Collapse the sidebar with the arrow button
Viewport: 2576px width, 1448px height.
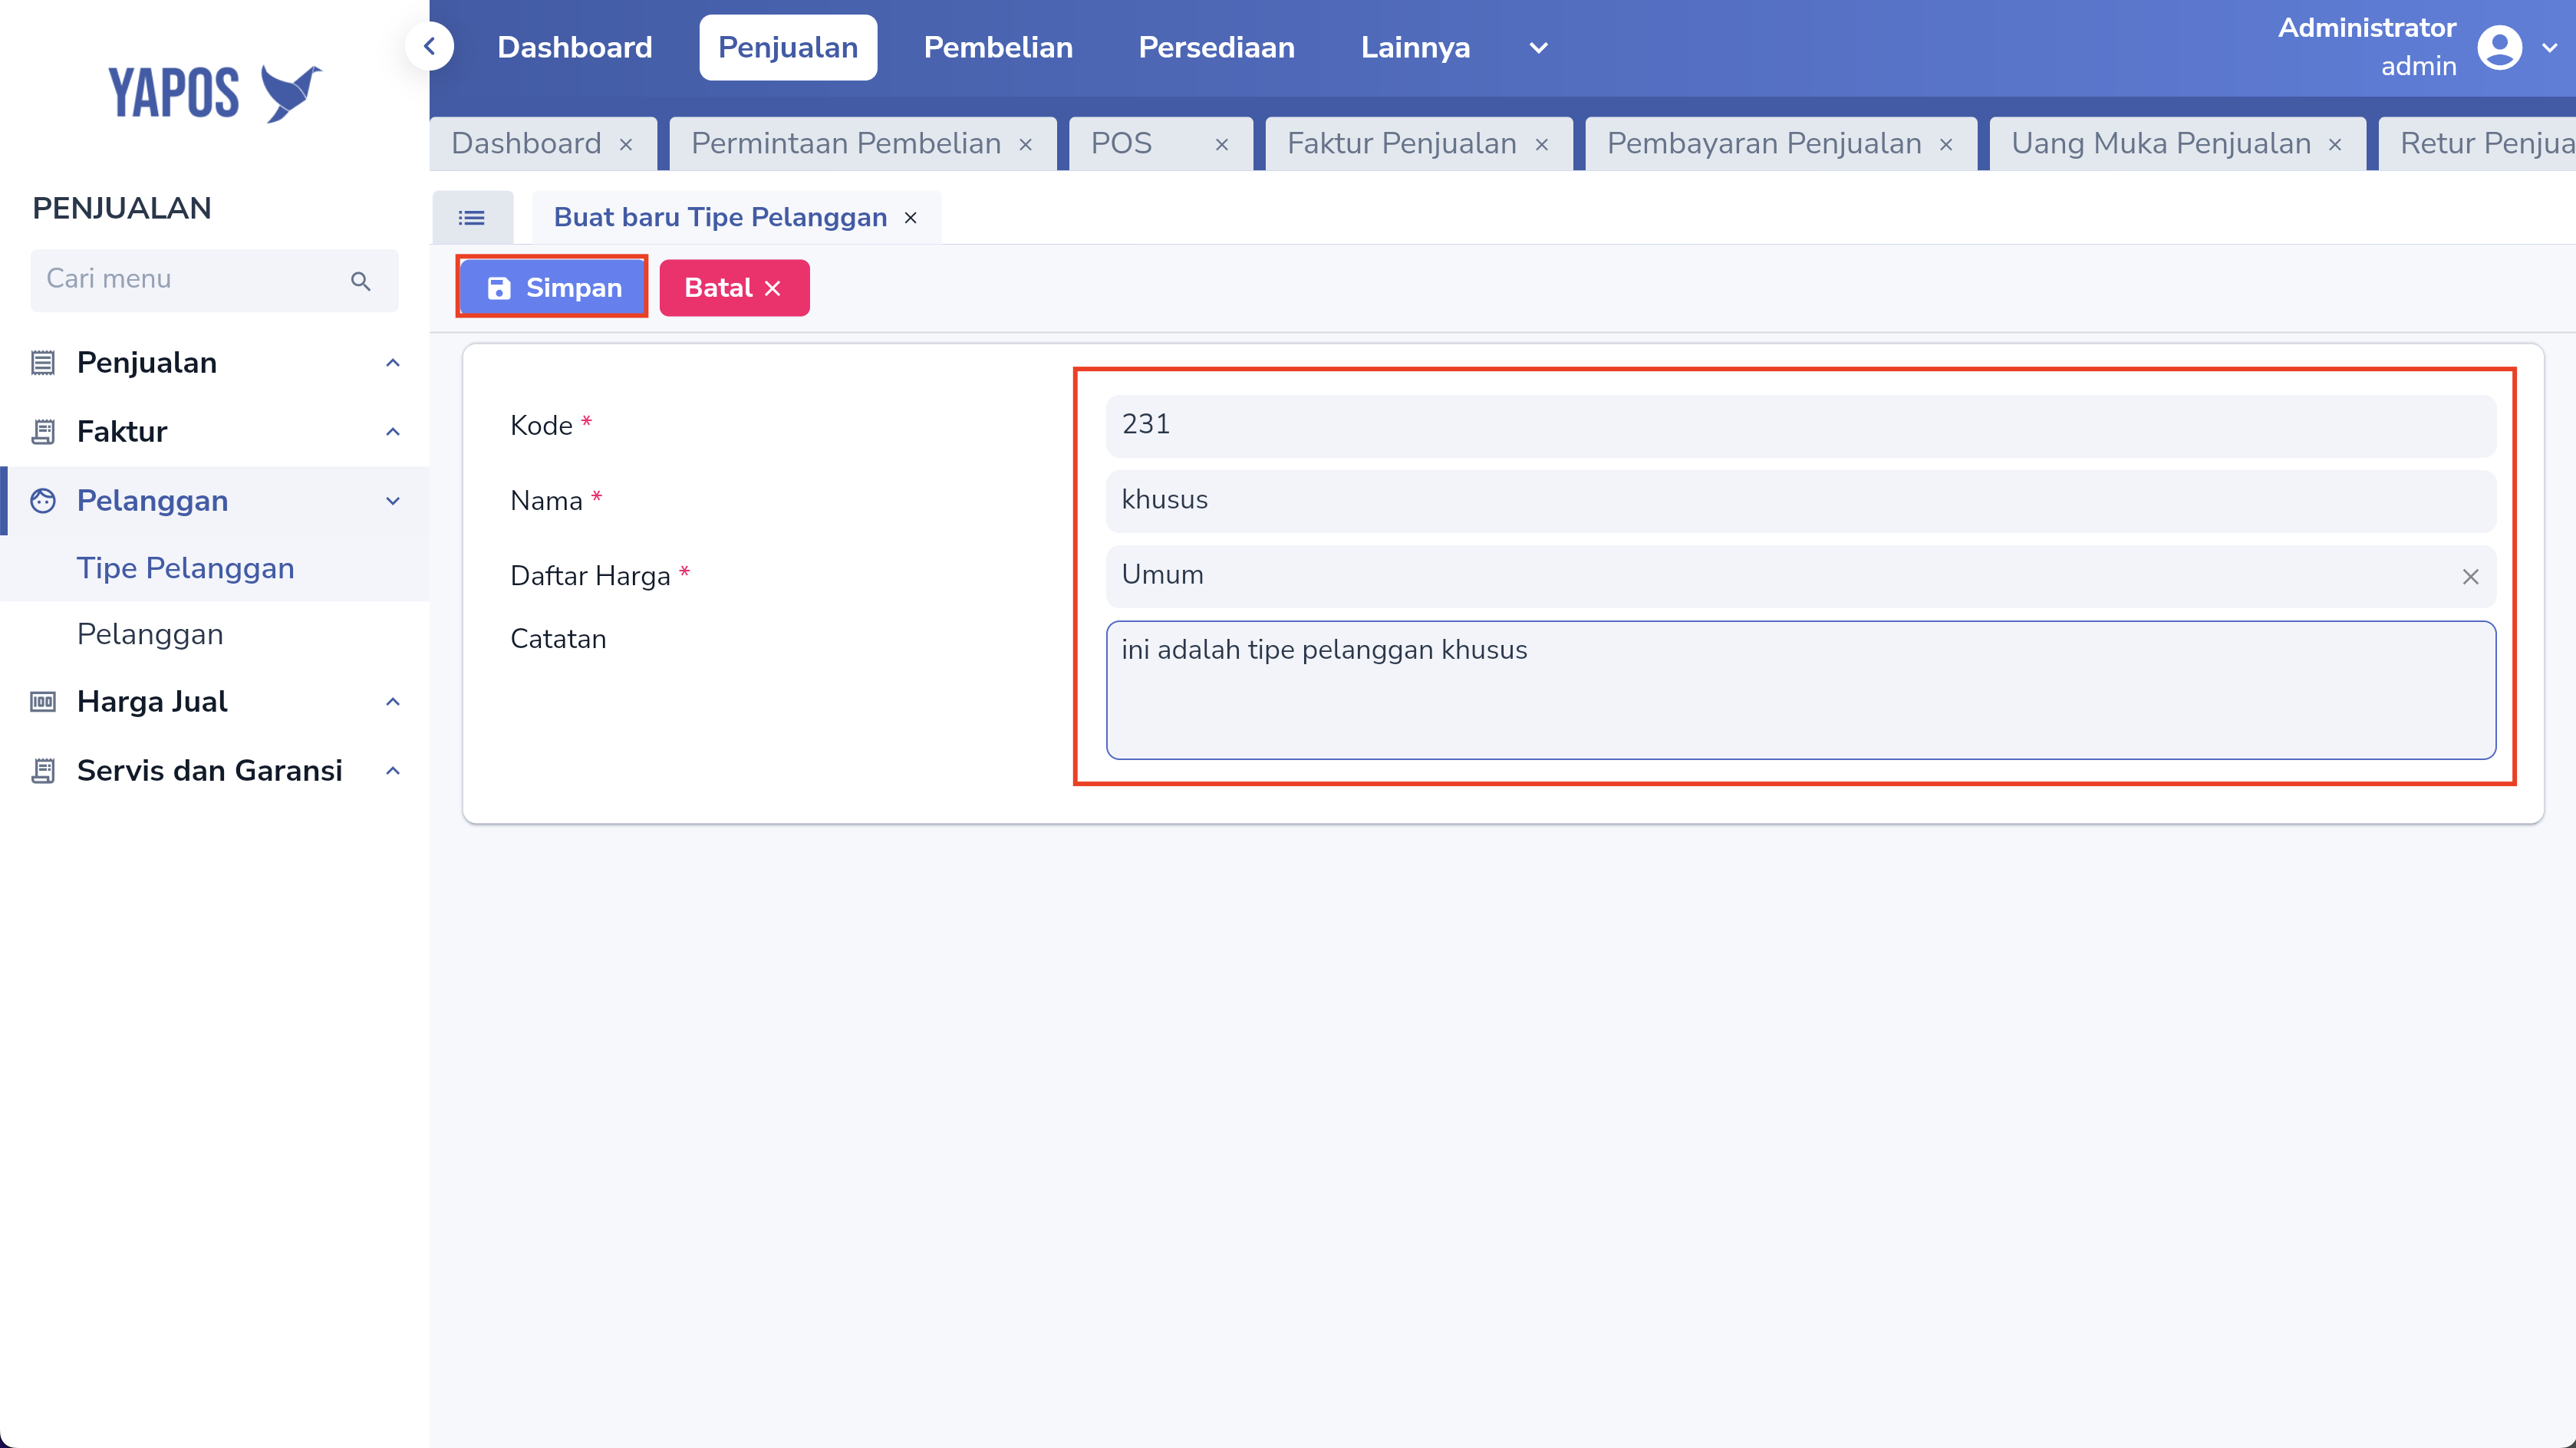tap(430, 47)
